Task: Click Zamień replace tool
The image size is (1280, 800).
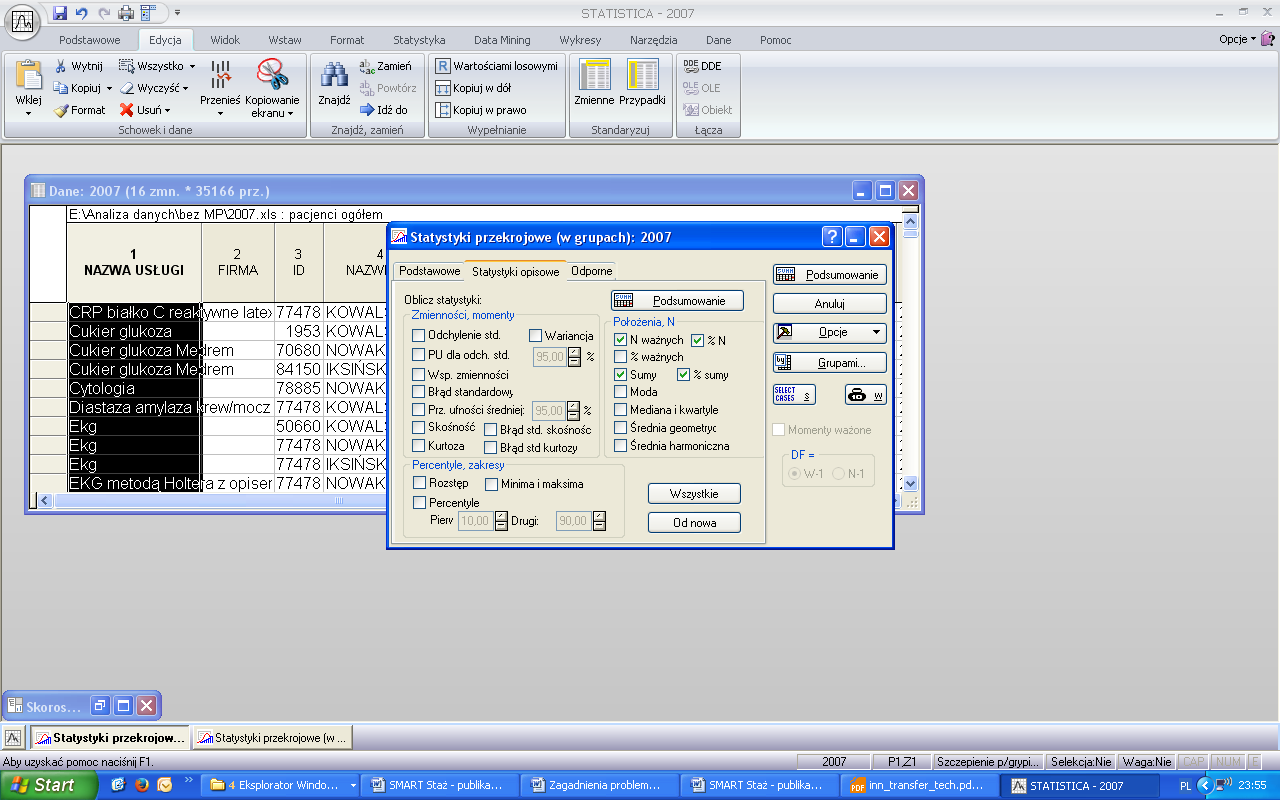Action: pyautogui.click(x=386, y=66)
